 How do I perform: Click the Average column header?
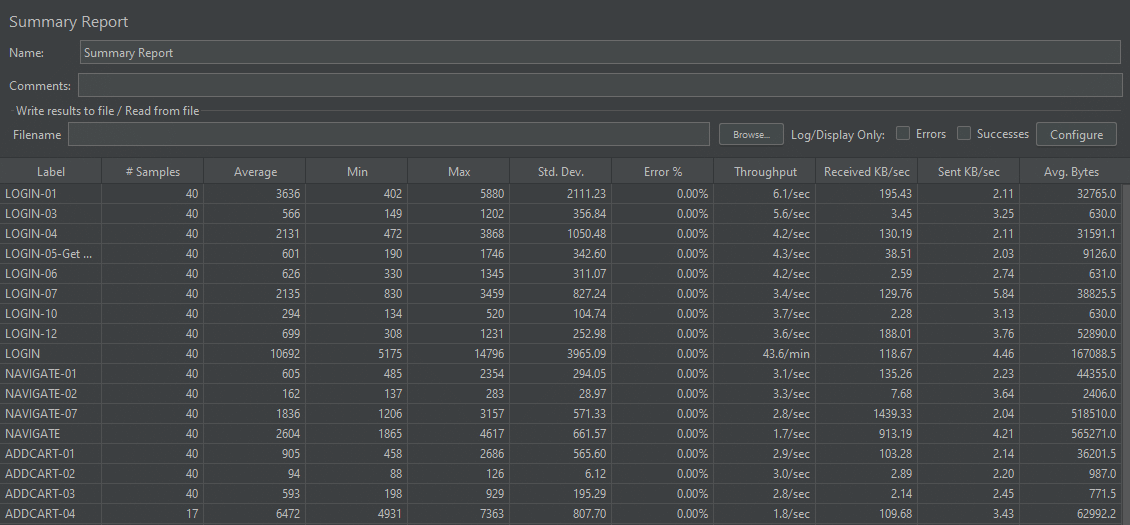pos(255,172)
